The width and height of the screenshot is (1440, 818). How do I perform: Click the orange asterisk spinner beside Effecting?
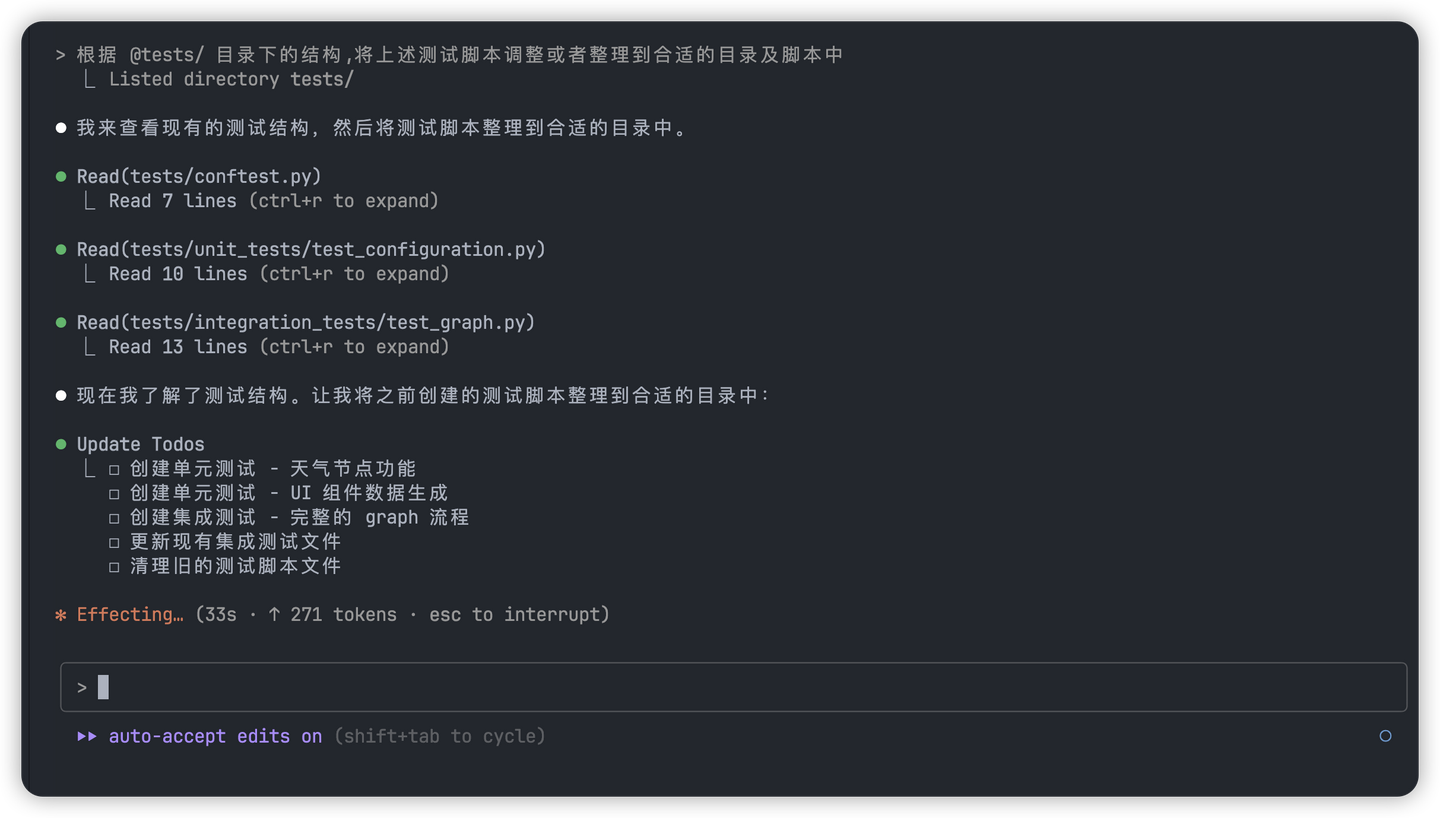point(61,615)
